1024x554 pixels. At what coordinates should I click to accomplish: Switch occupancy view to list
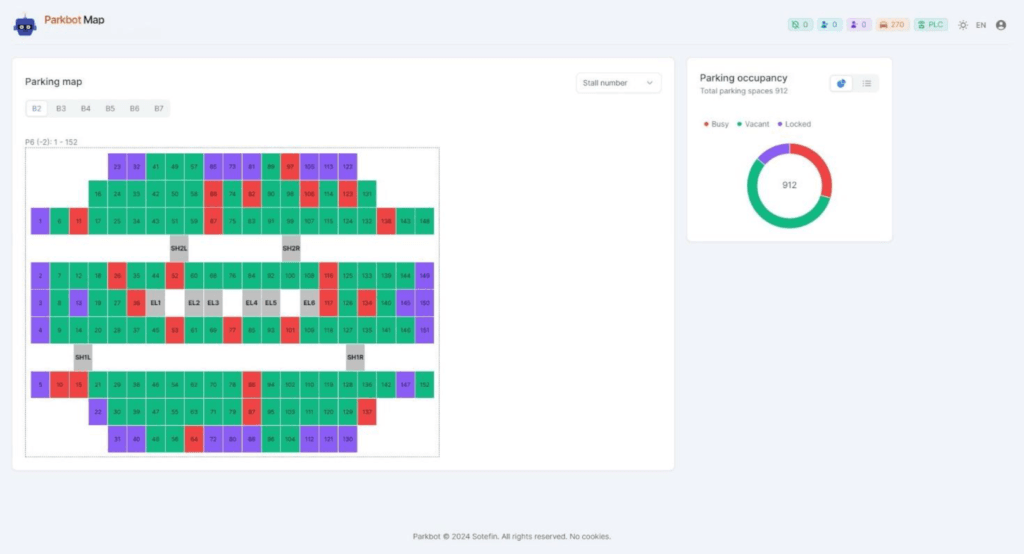867,83
